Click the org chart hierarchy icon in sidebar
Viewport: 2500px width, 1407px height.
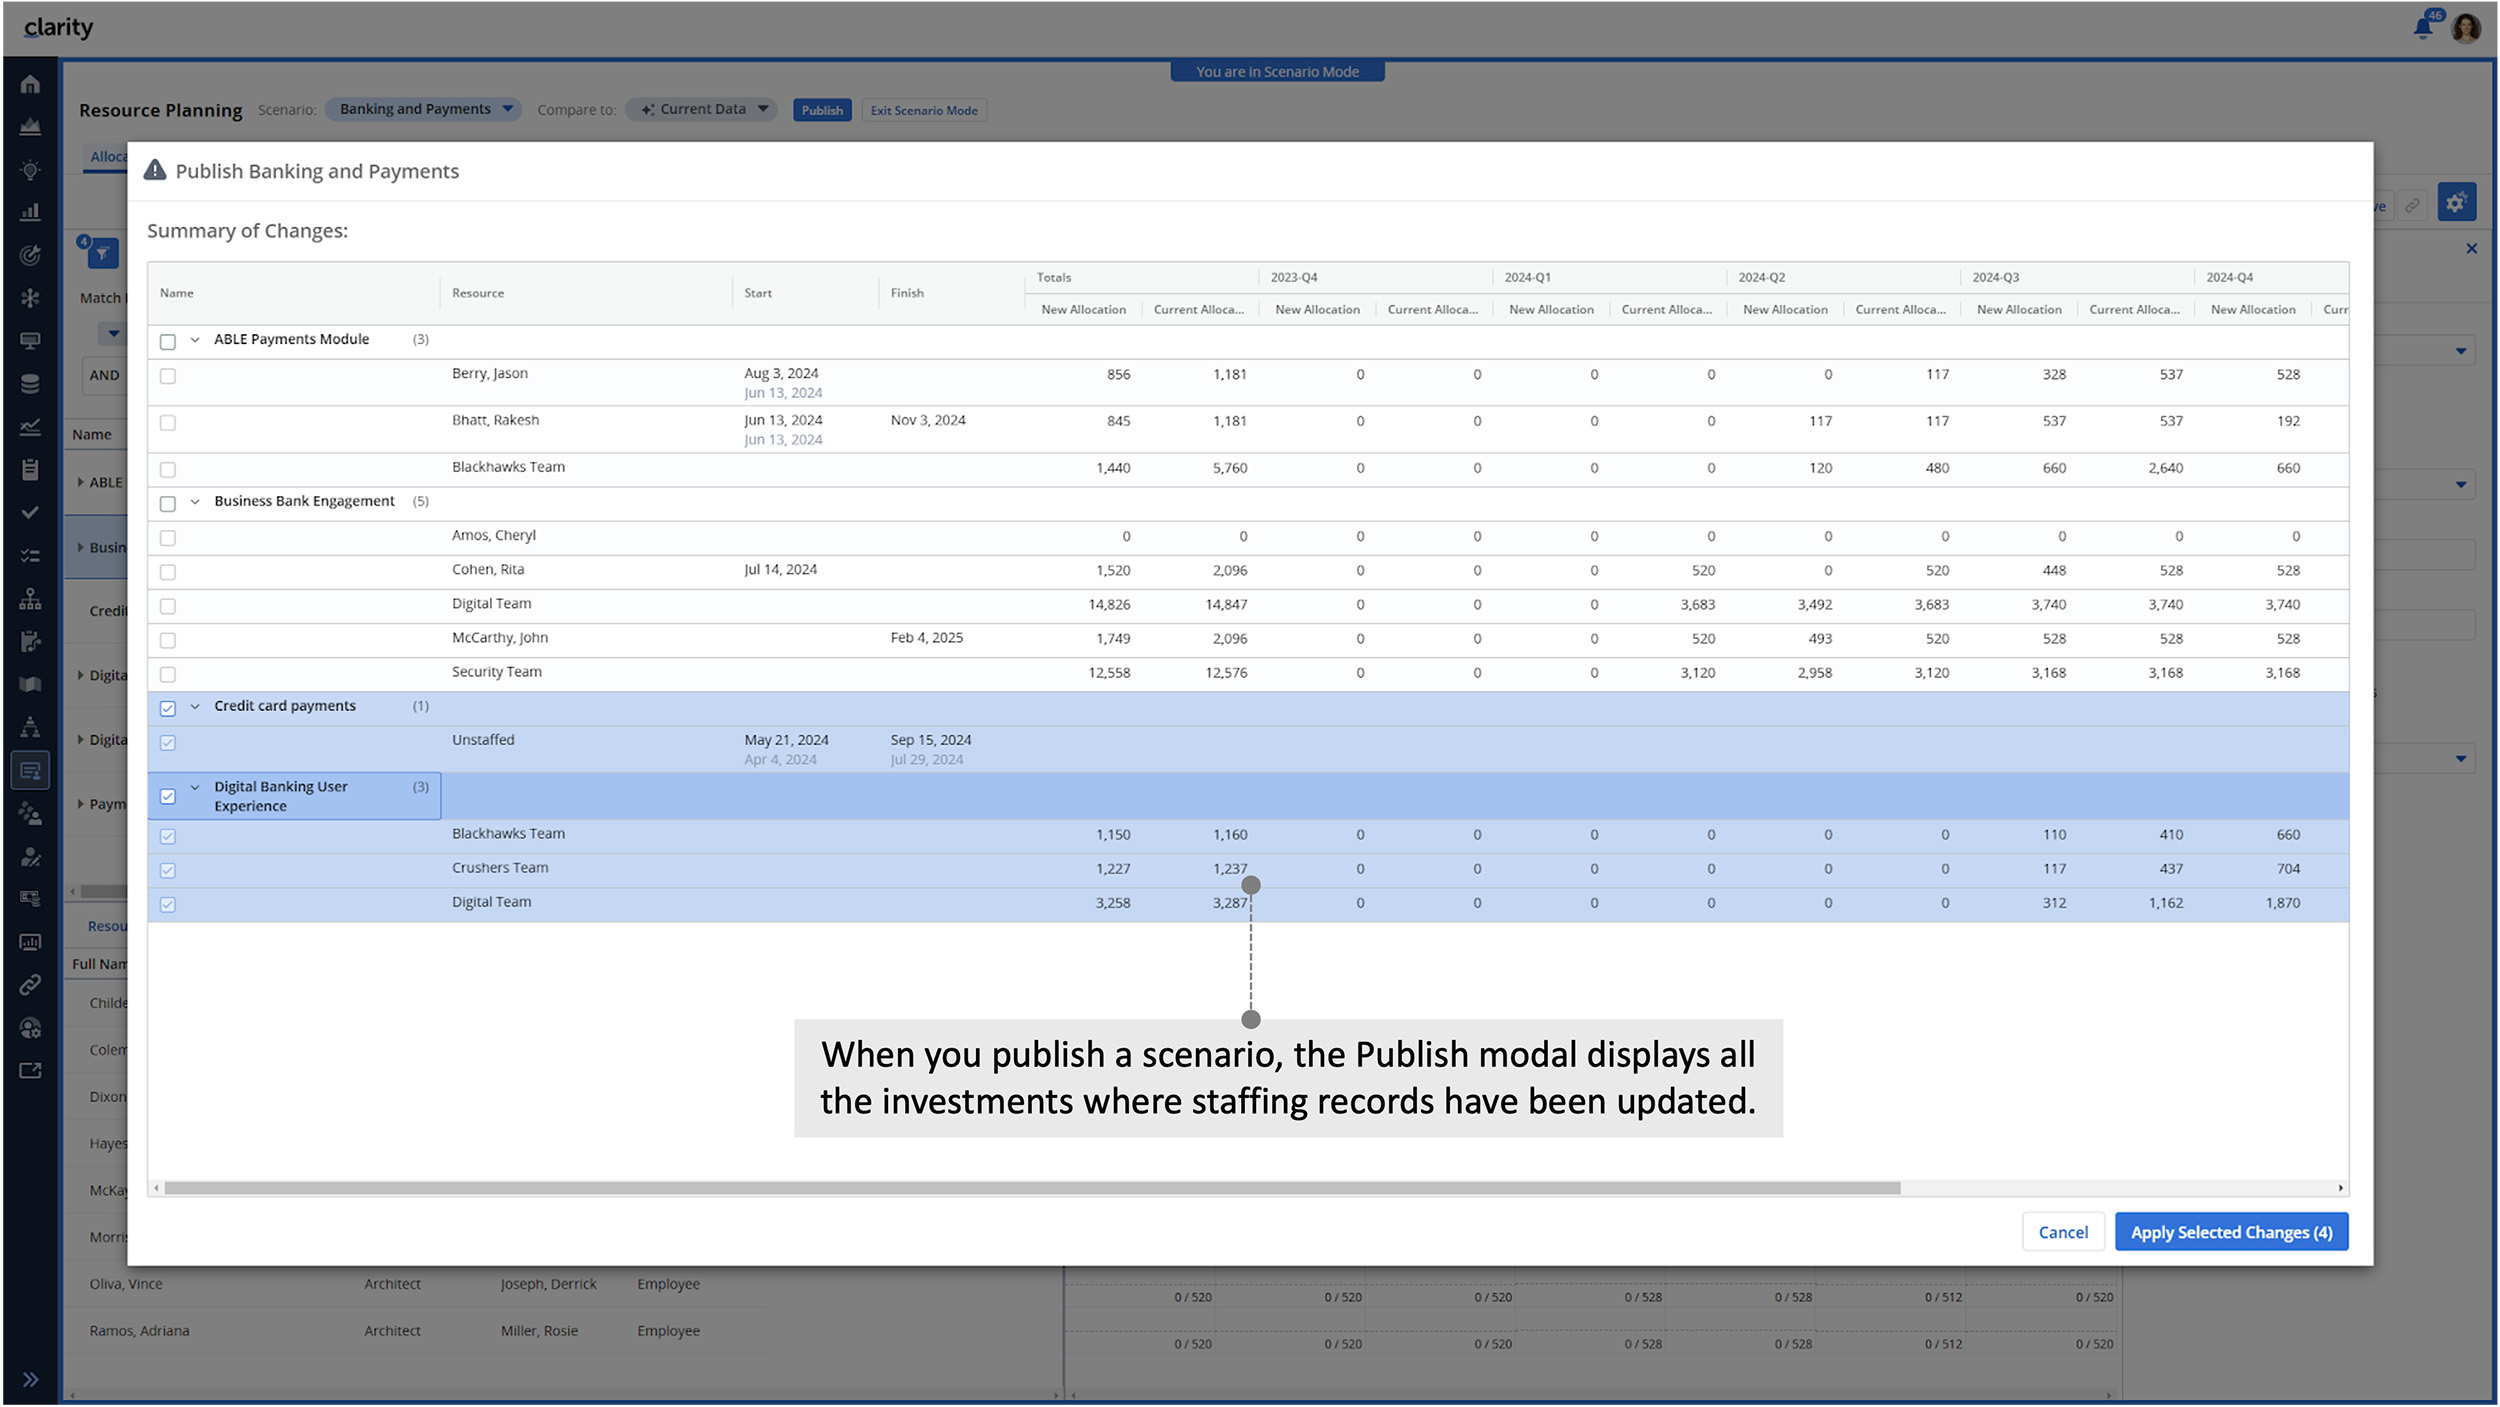pyautogui.click(x=30, y=599)
